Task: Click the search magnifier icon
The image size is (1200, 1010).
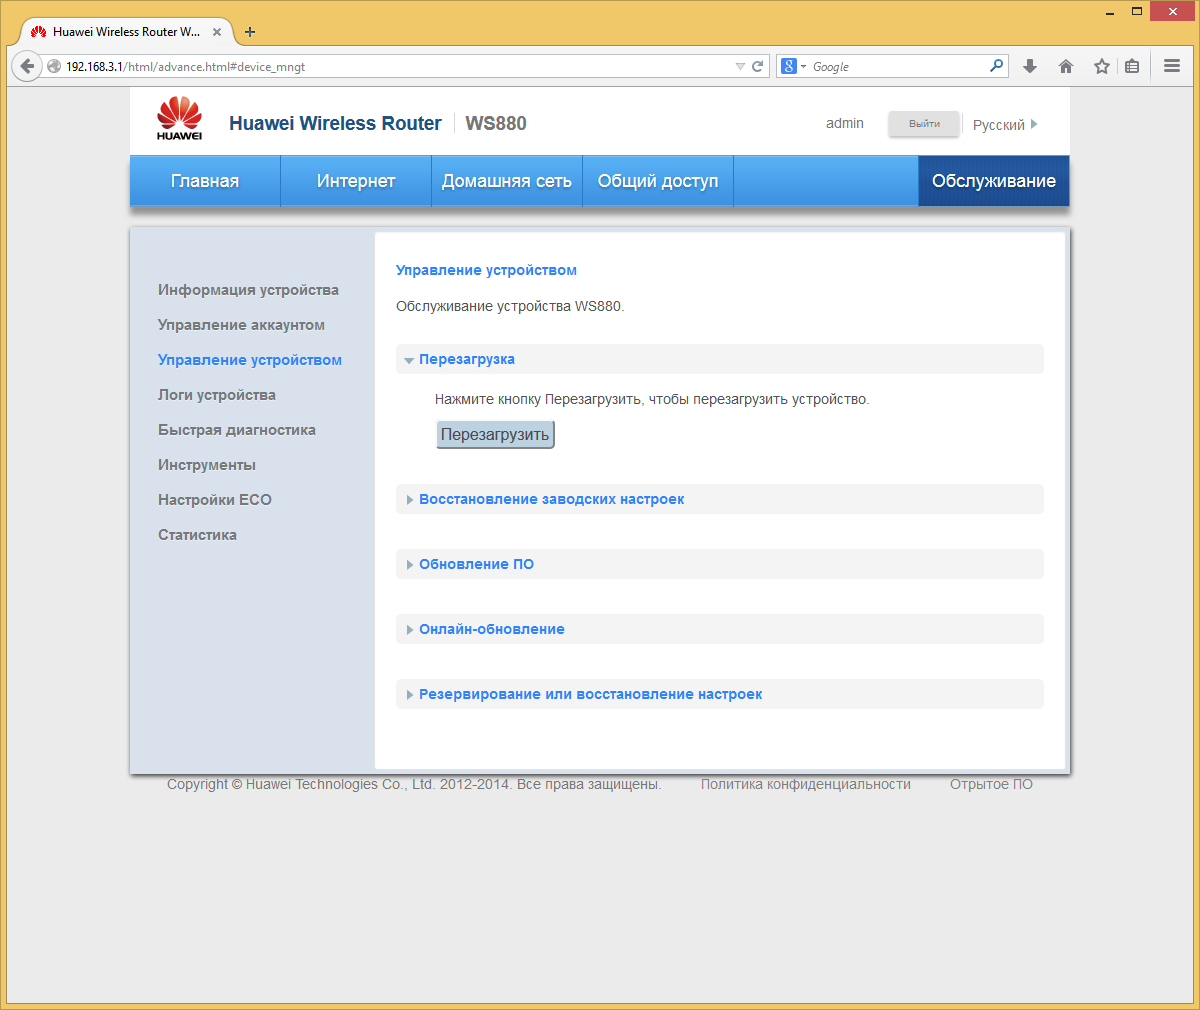Action: point(996,66)
